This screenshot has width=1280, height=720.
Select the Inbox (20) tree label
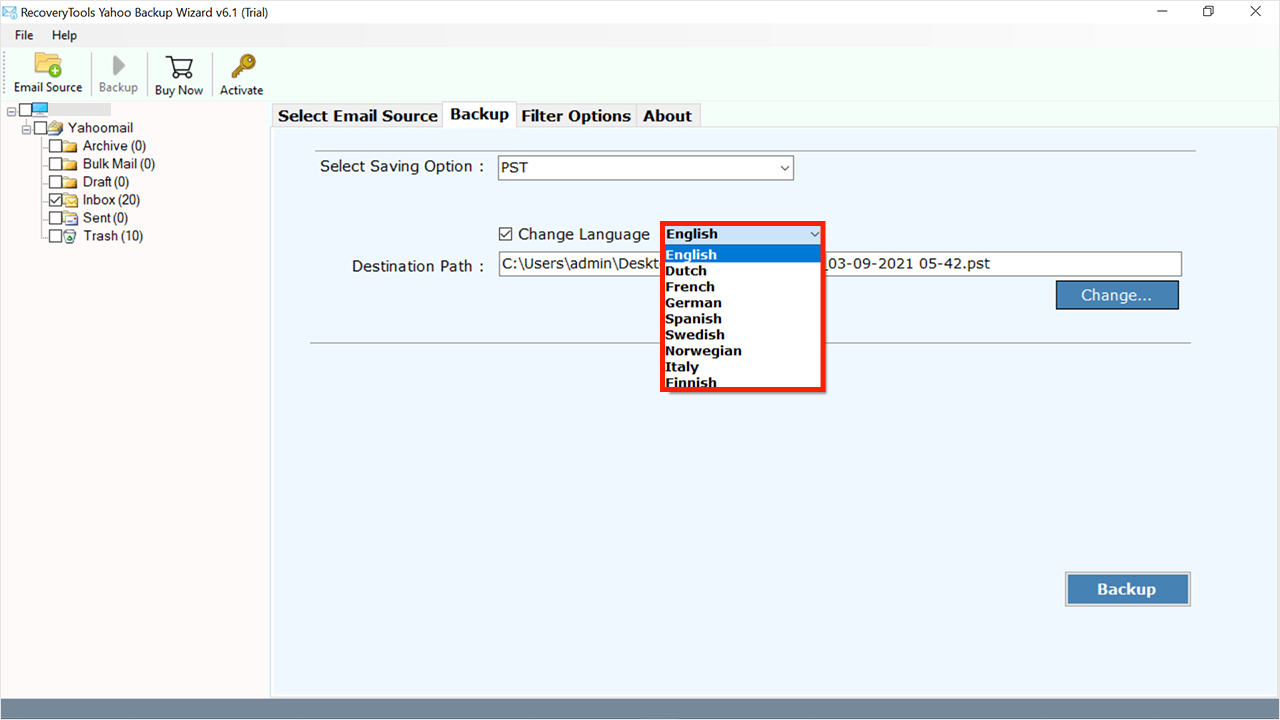click(x=112, y=200)
